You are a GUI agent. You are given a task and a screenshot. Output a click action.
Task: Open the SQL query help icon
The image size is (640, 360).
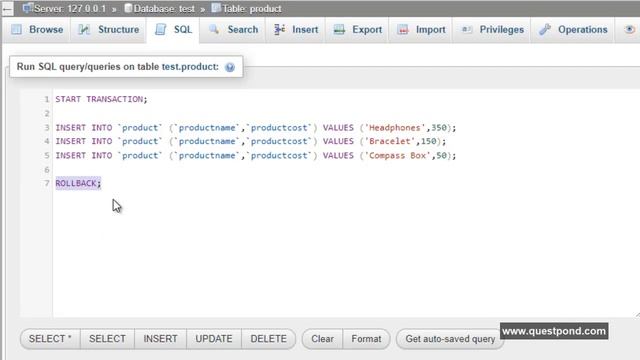click(x=230, y=67)
